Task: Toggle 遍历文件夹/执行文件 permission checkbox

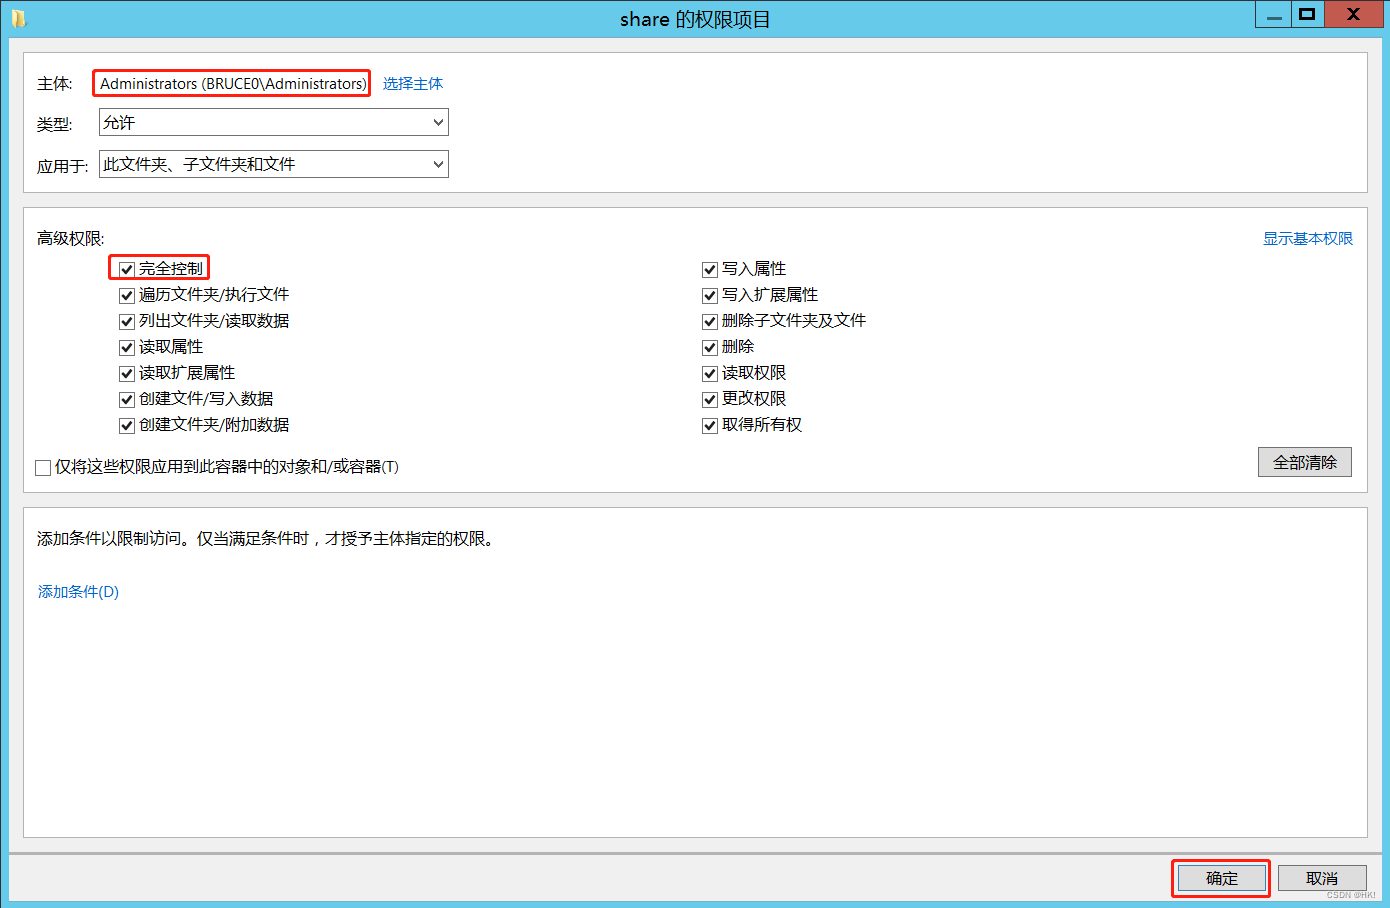Action: (127, 295)
